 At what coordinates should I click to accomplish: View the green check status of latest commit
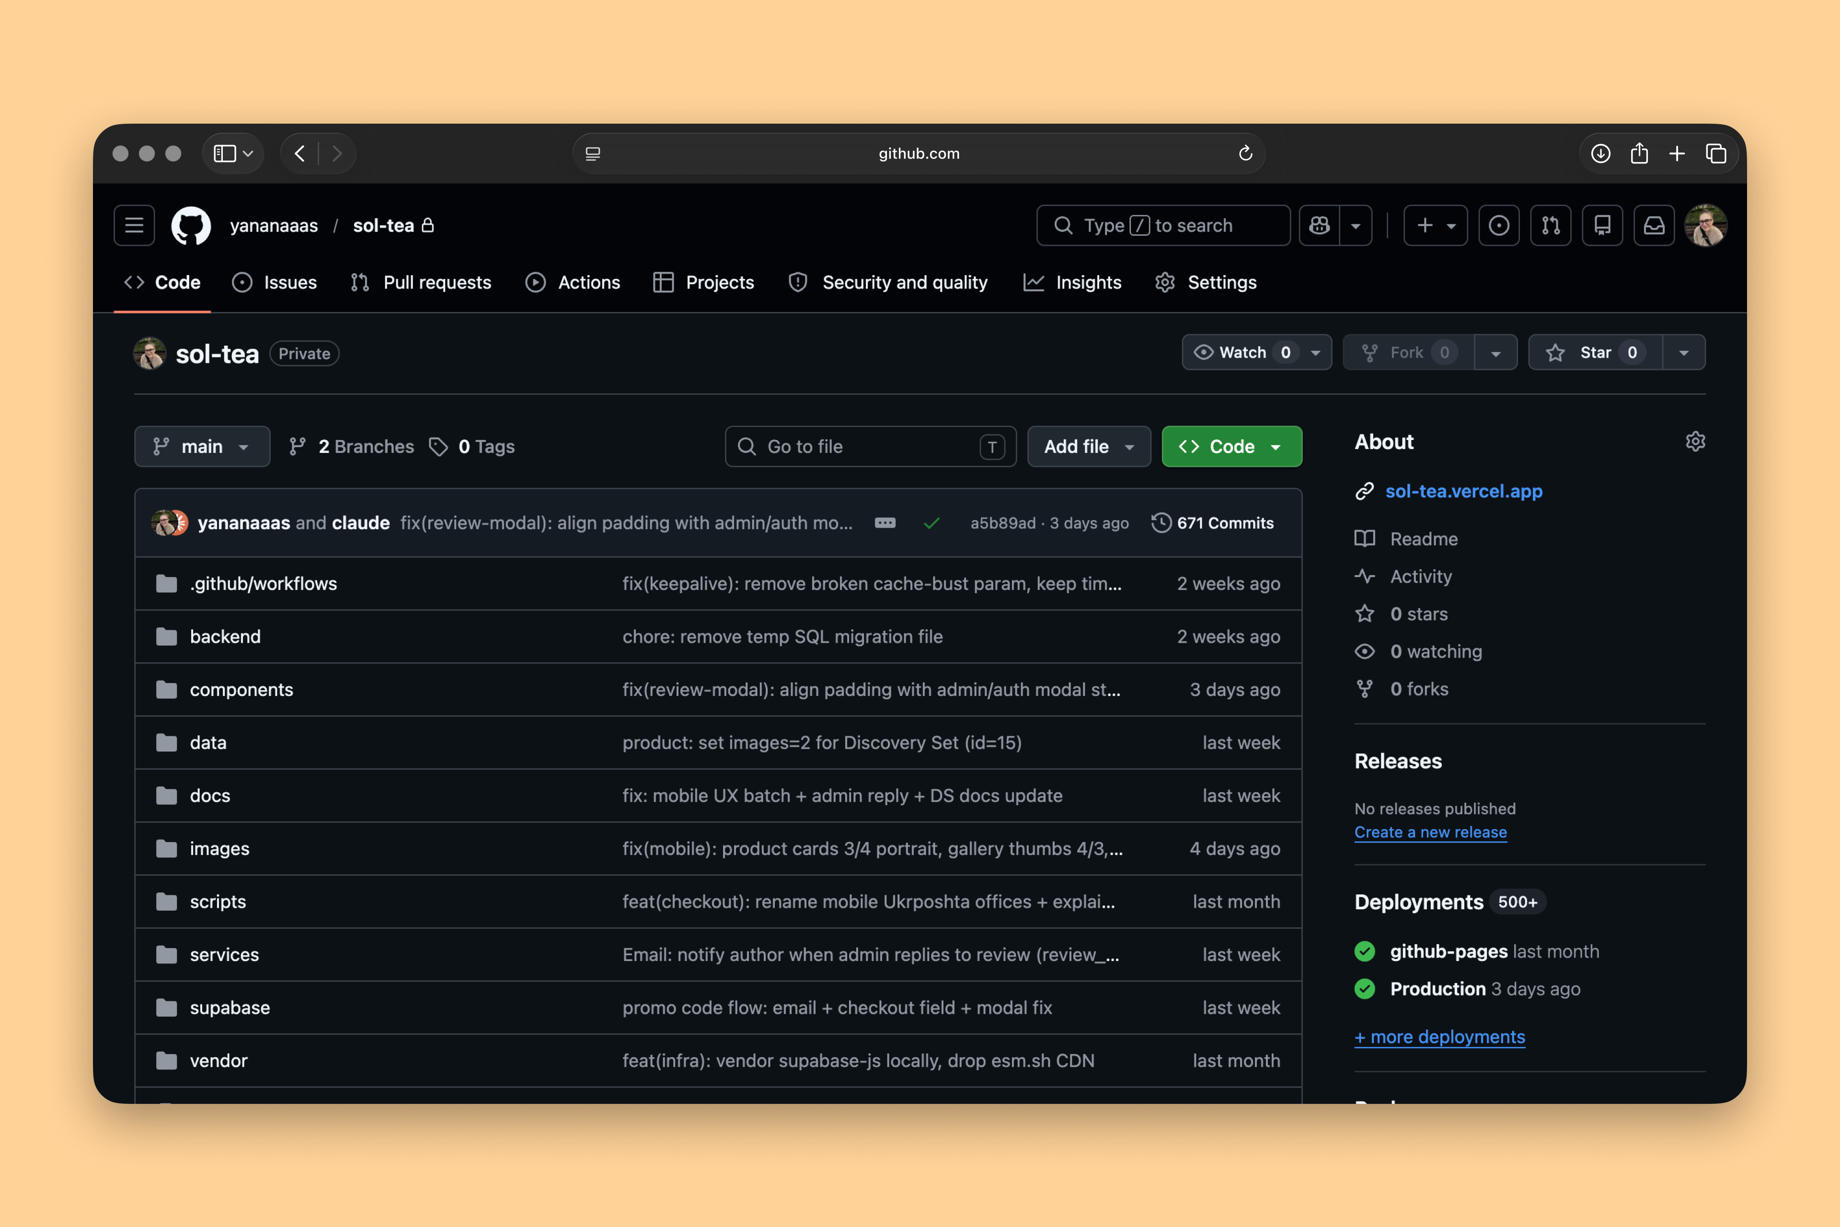[931, 523]
